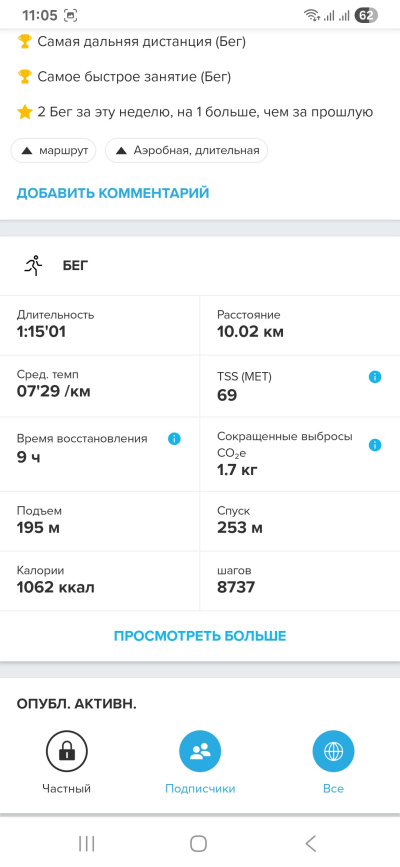Open the screen capture status icon

click(x=71, y=15)
